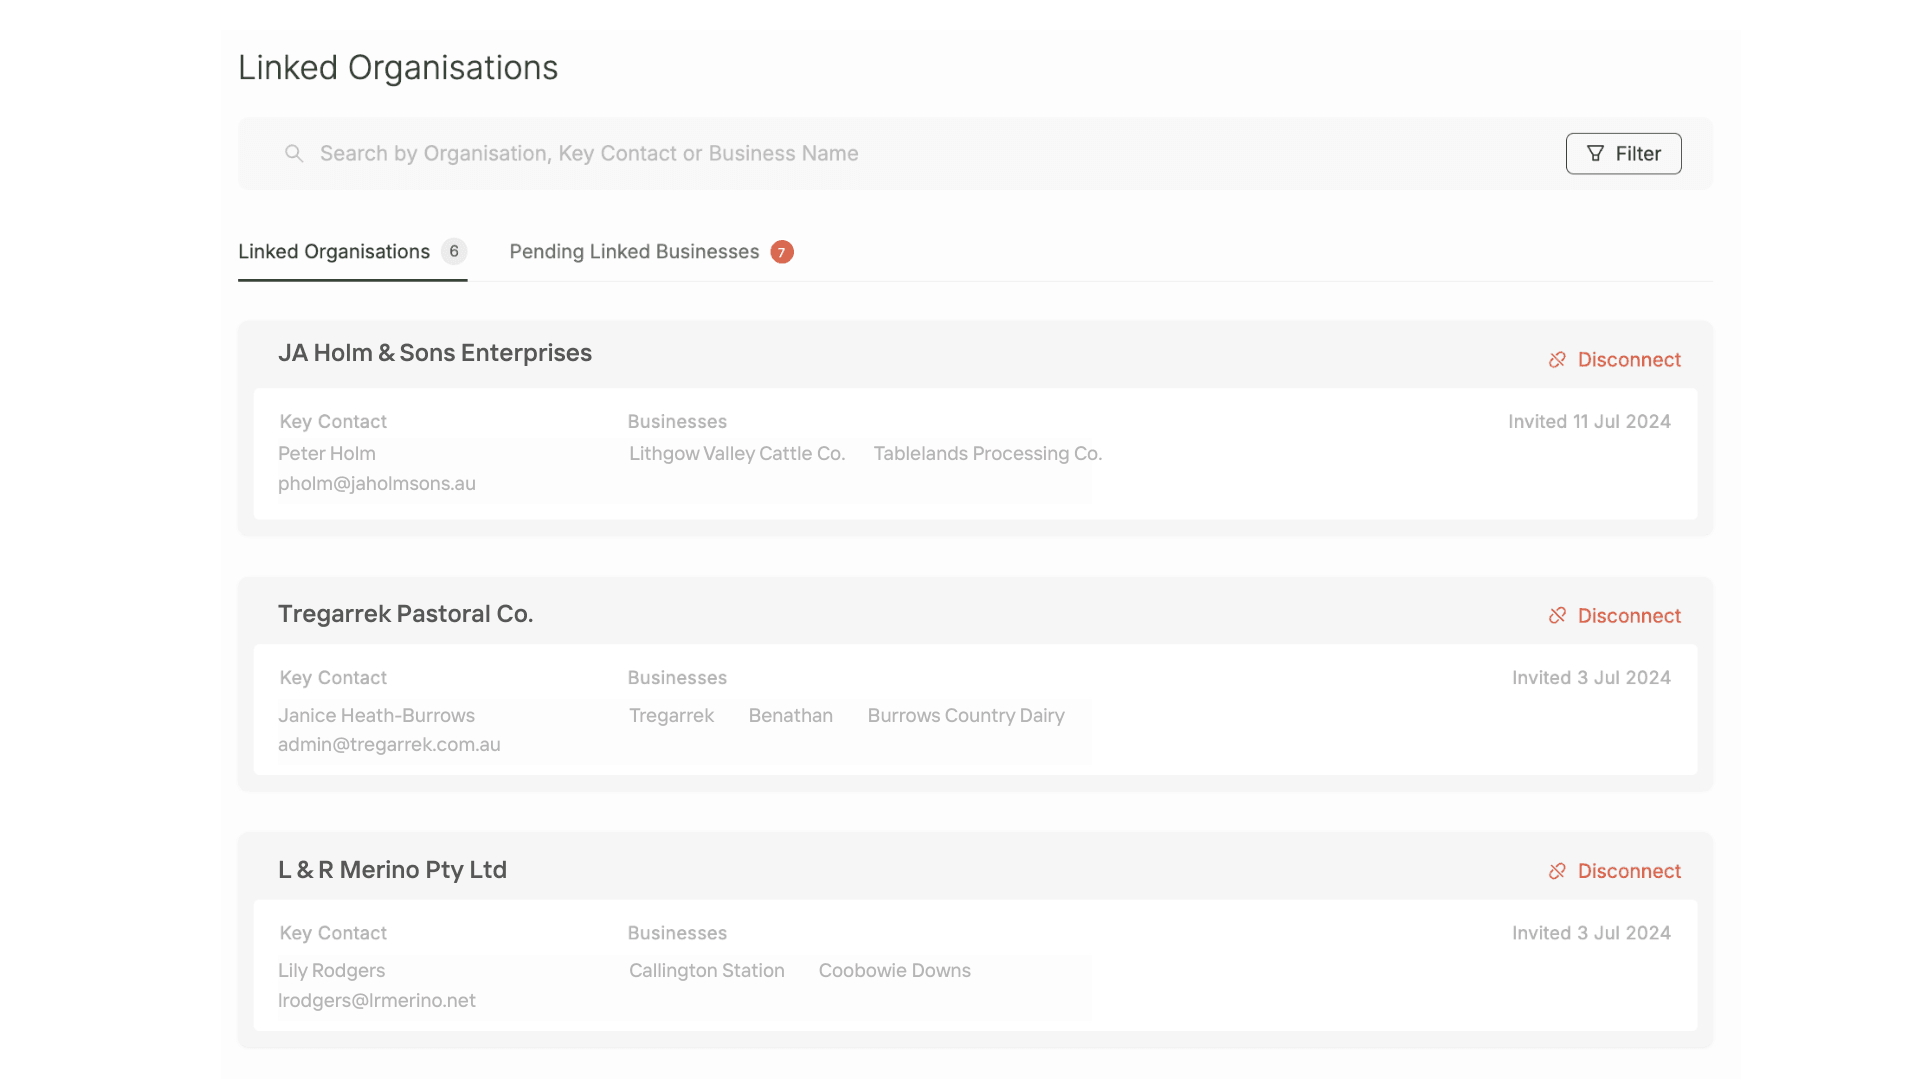1920x1080 pixels.
Task: Click the Burrows Country Dairy business
Action: click(x=965, y=716)
